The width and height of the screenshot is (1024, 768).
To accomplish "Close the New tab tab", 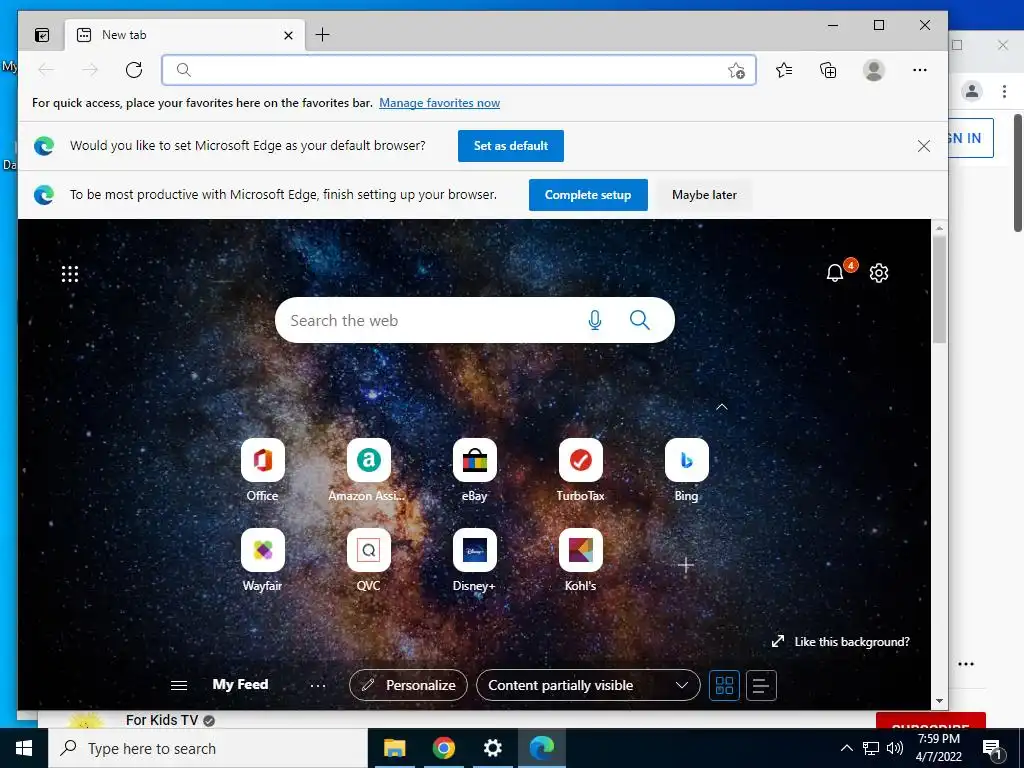I will (x=288, y=35).
